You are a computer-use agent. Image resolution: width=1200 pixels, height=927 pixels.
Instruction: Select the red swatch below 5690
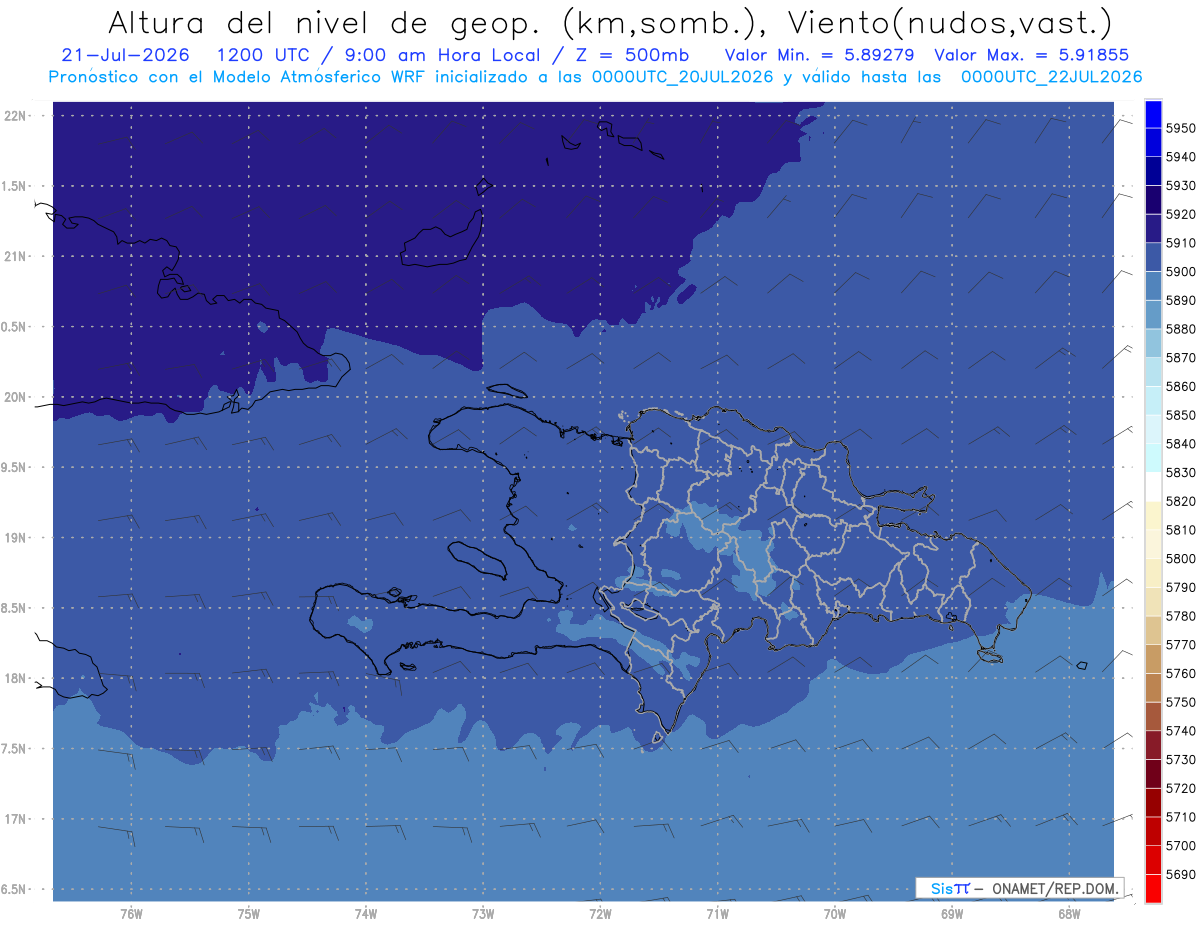tap(1153, 888)
